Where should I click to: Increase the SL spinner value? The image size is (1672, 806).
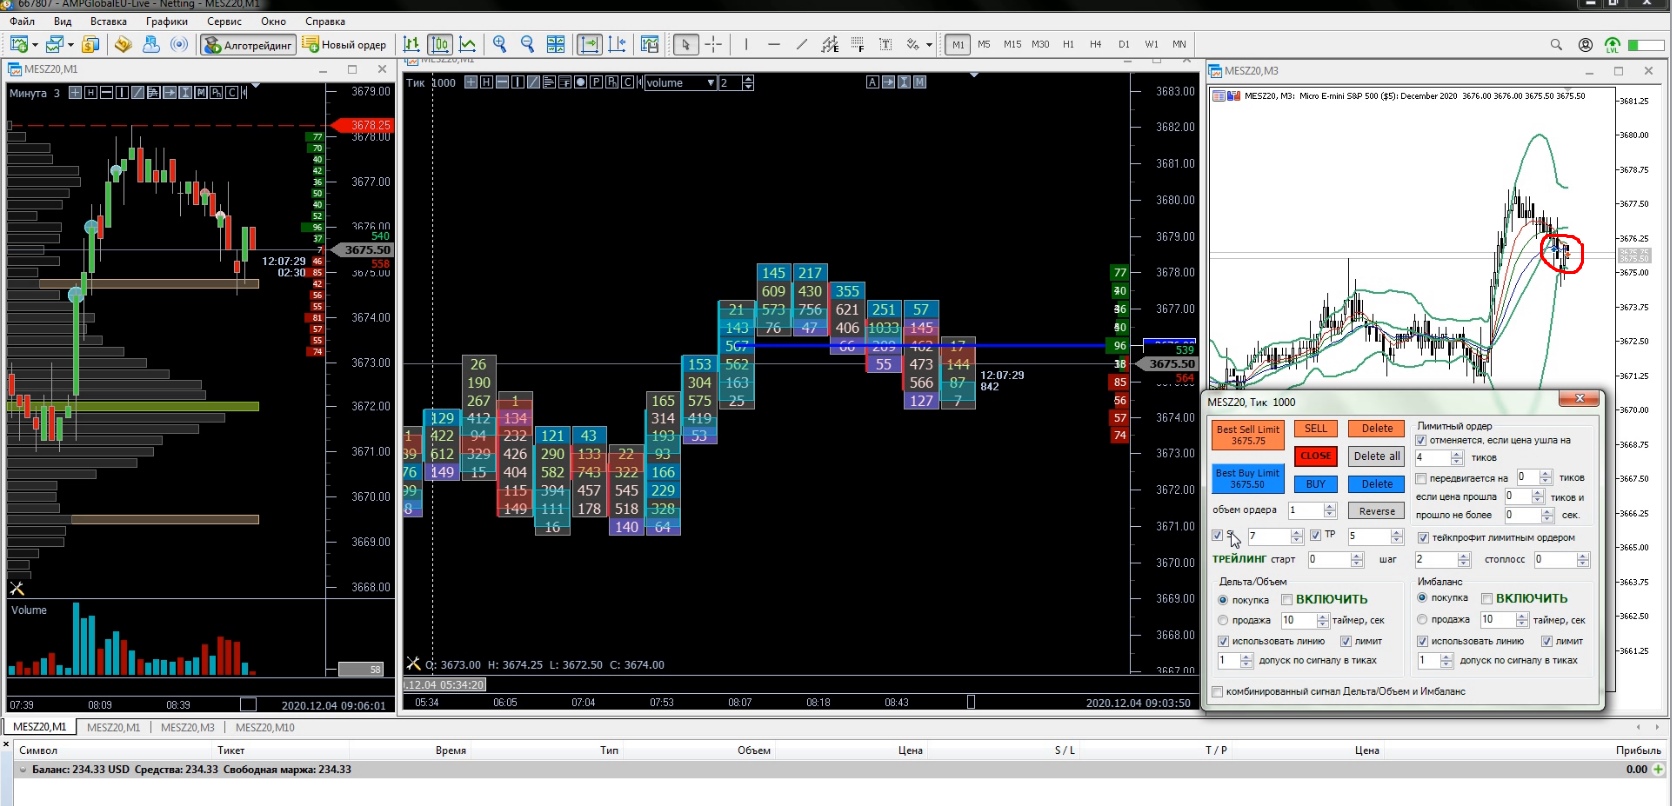[1297, 533]
